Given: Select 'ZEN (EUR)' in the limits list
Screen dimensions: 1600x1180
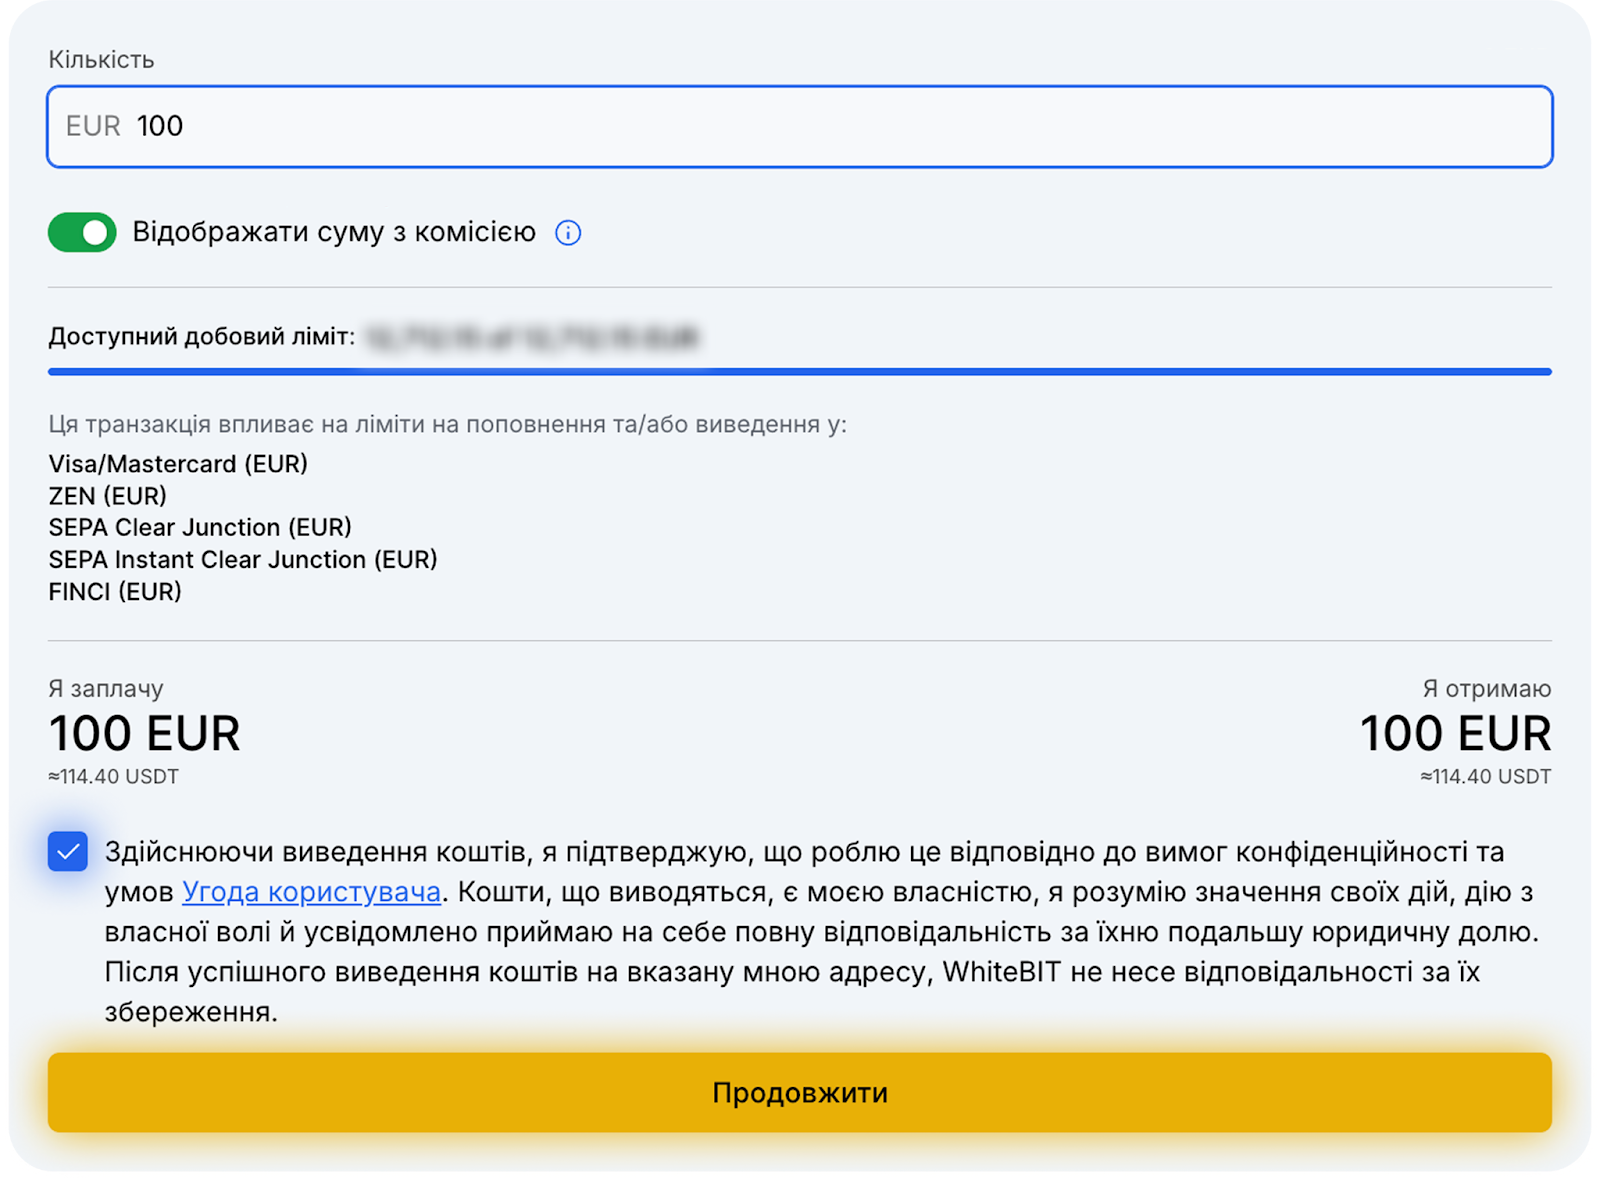Looking at the screenshot, I should [108, 496].
